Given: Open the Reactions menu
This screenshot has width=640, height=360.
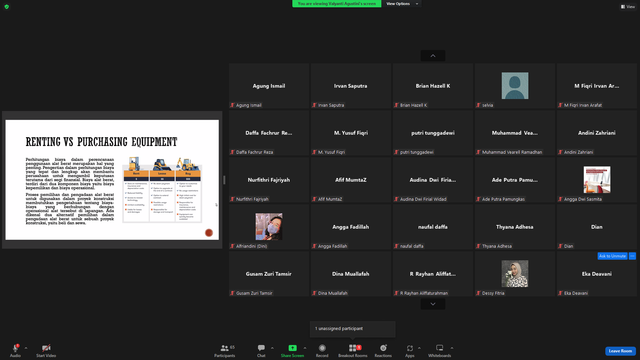Looking at the screenshot, I should pos(383,350).
